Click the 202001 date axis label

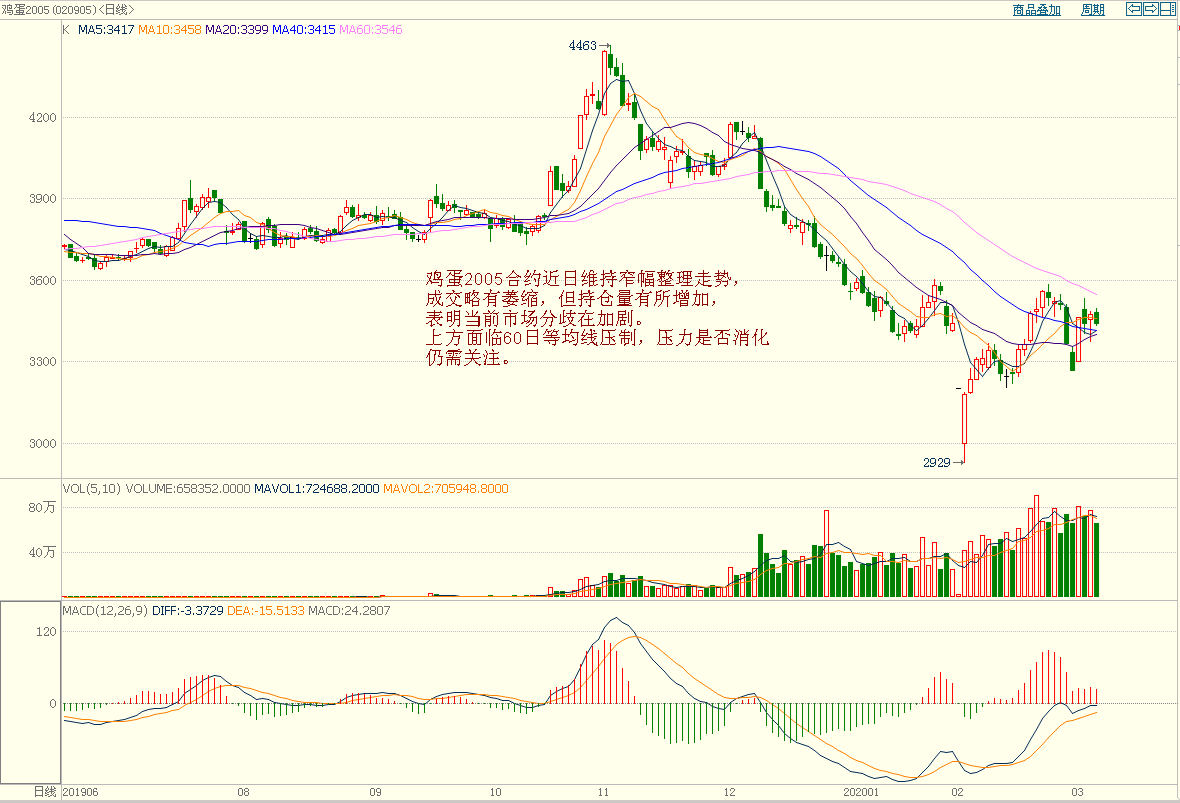(x=861, y=792)
